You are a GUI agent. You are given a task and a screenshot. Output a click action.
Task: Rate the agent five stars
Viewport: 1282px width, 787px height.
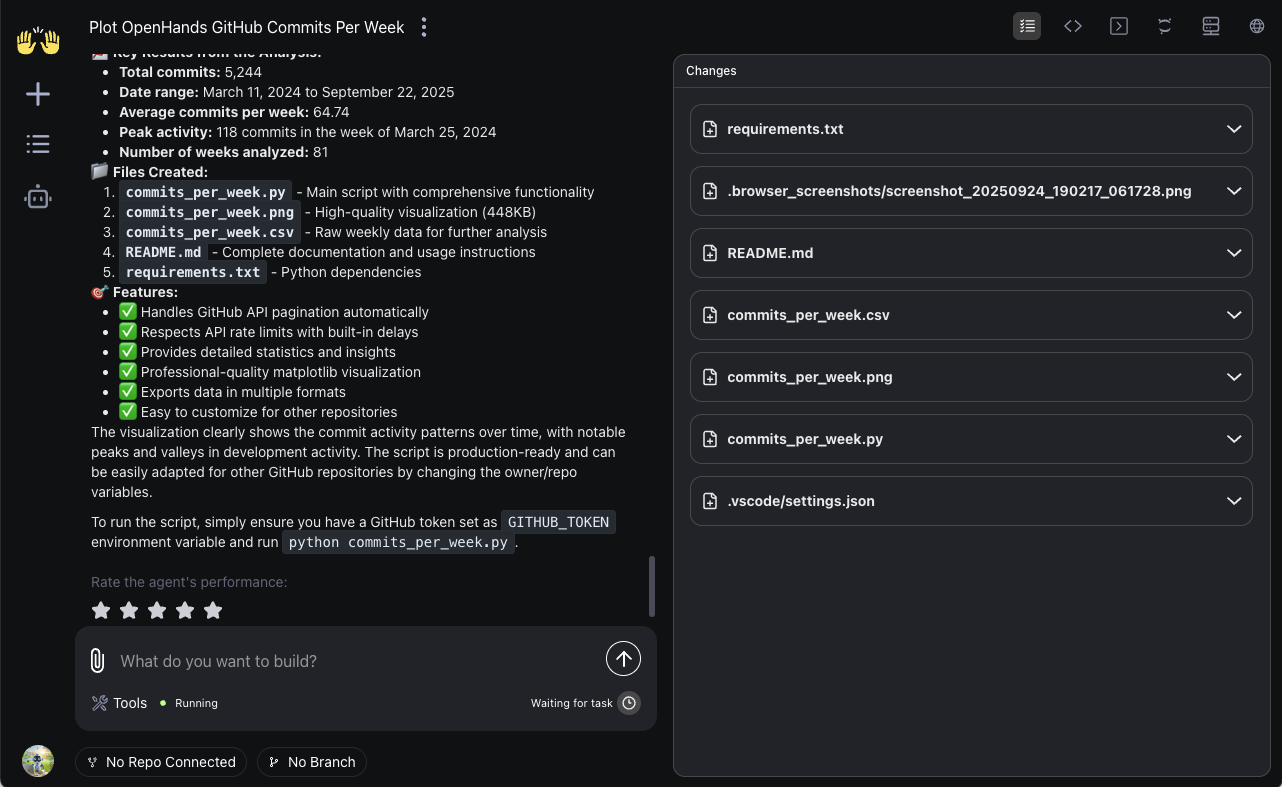pyautogui.click(x=213, y=610)
